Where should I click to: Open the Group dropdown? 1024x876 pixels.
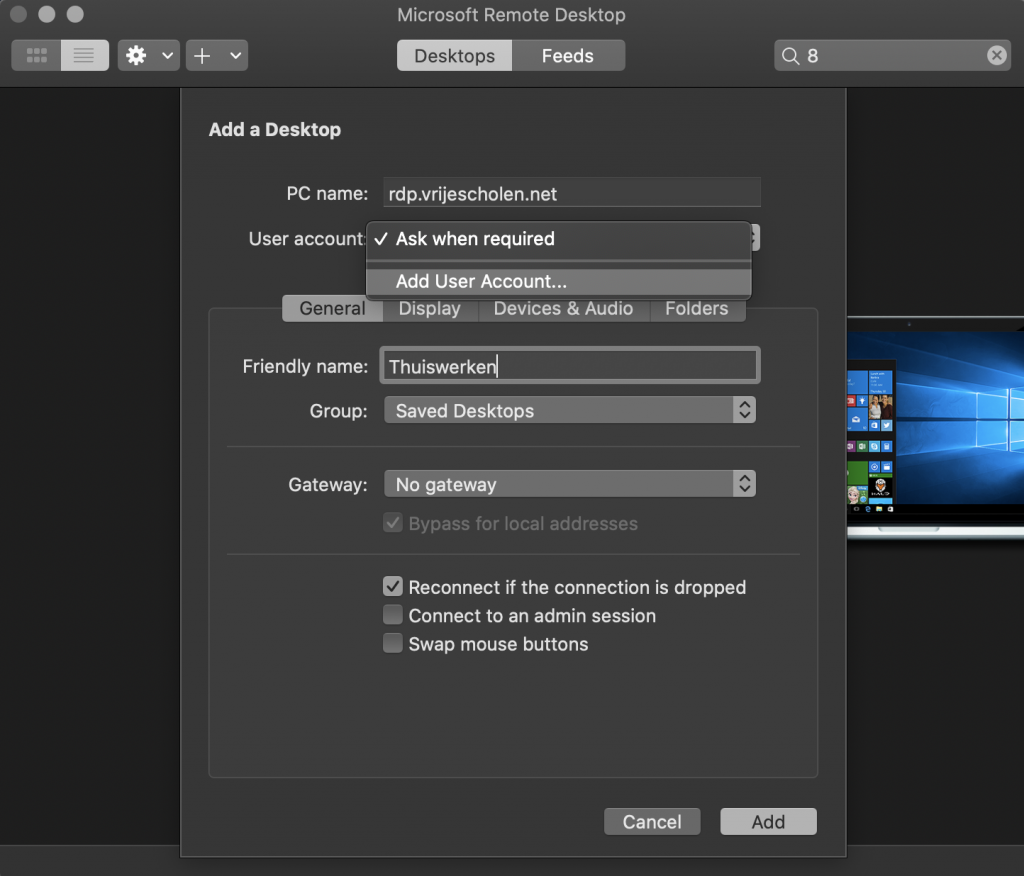point(569,410)
